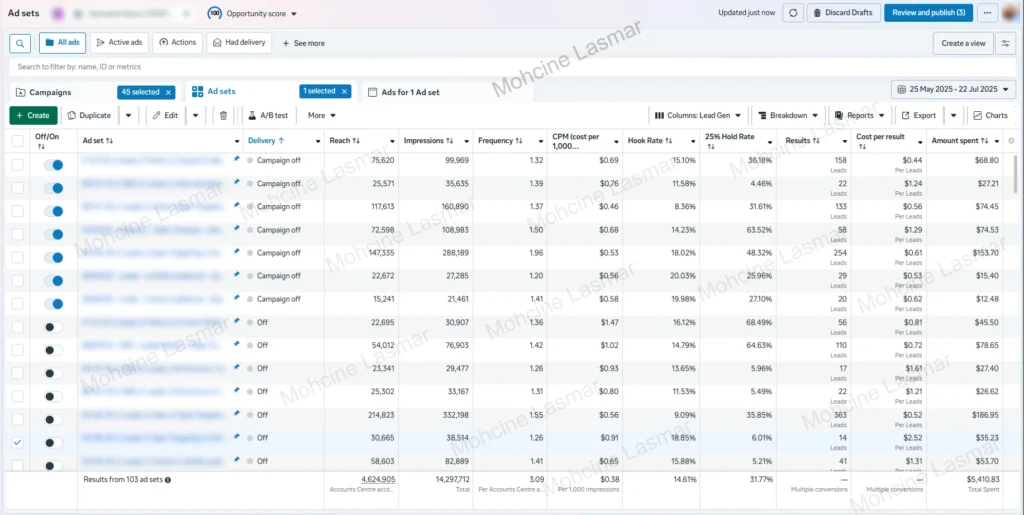This screenshot has width=1024, height=515.
Task: Tick the select-all checkbox in header
Action: pyautogui.click(x=17, y=141)
